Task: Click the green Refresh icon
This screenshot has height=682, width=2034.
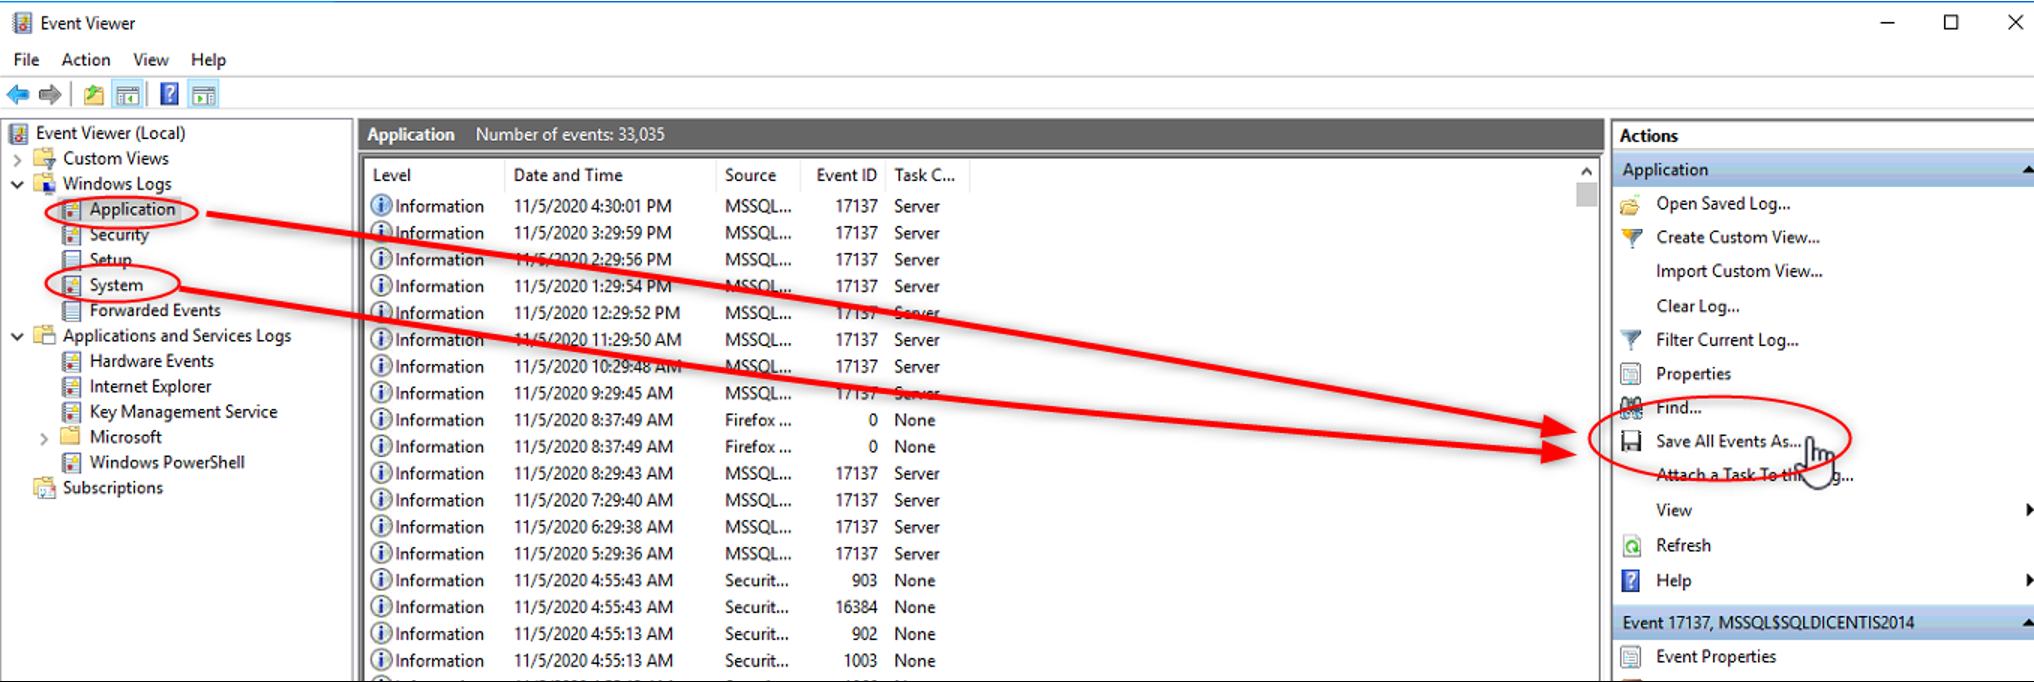Action: coord(1631,546)
